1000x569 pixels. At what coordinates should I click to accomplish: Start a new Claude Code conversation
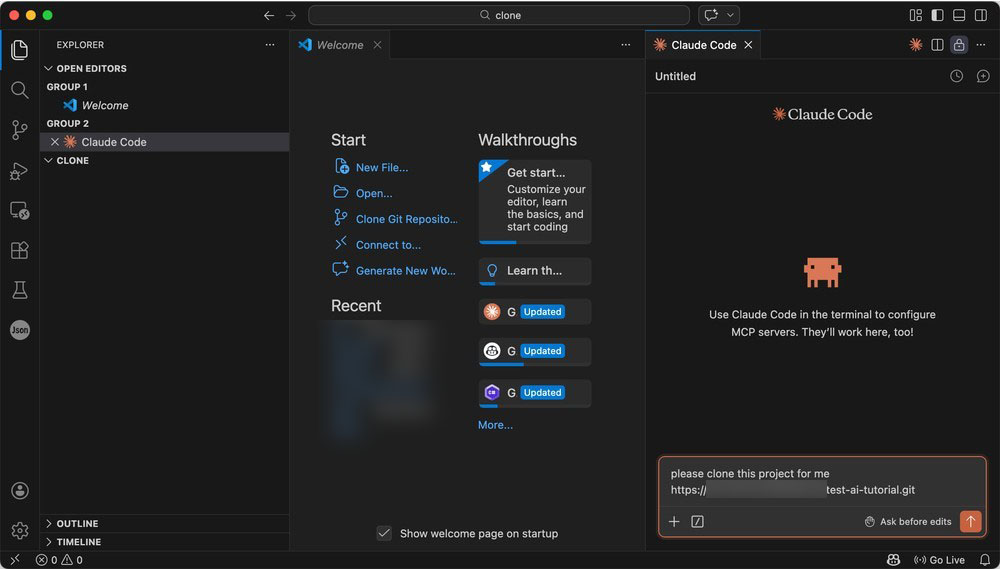(x=983, y=76)
